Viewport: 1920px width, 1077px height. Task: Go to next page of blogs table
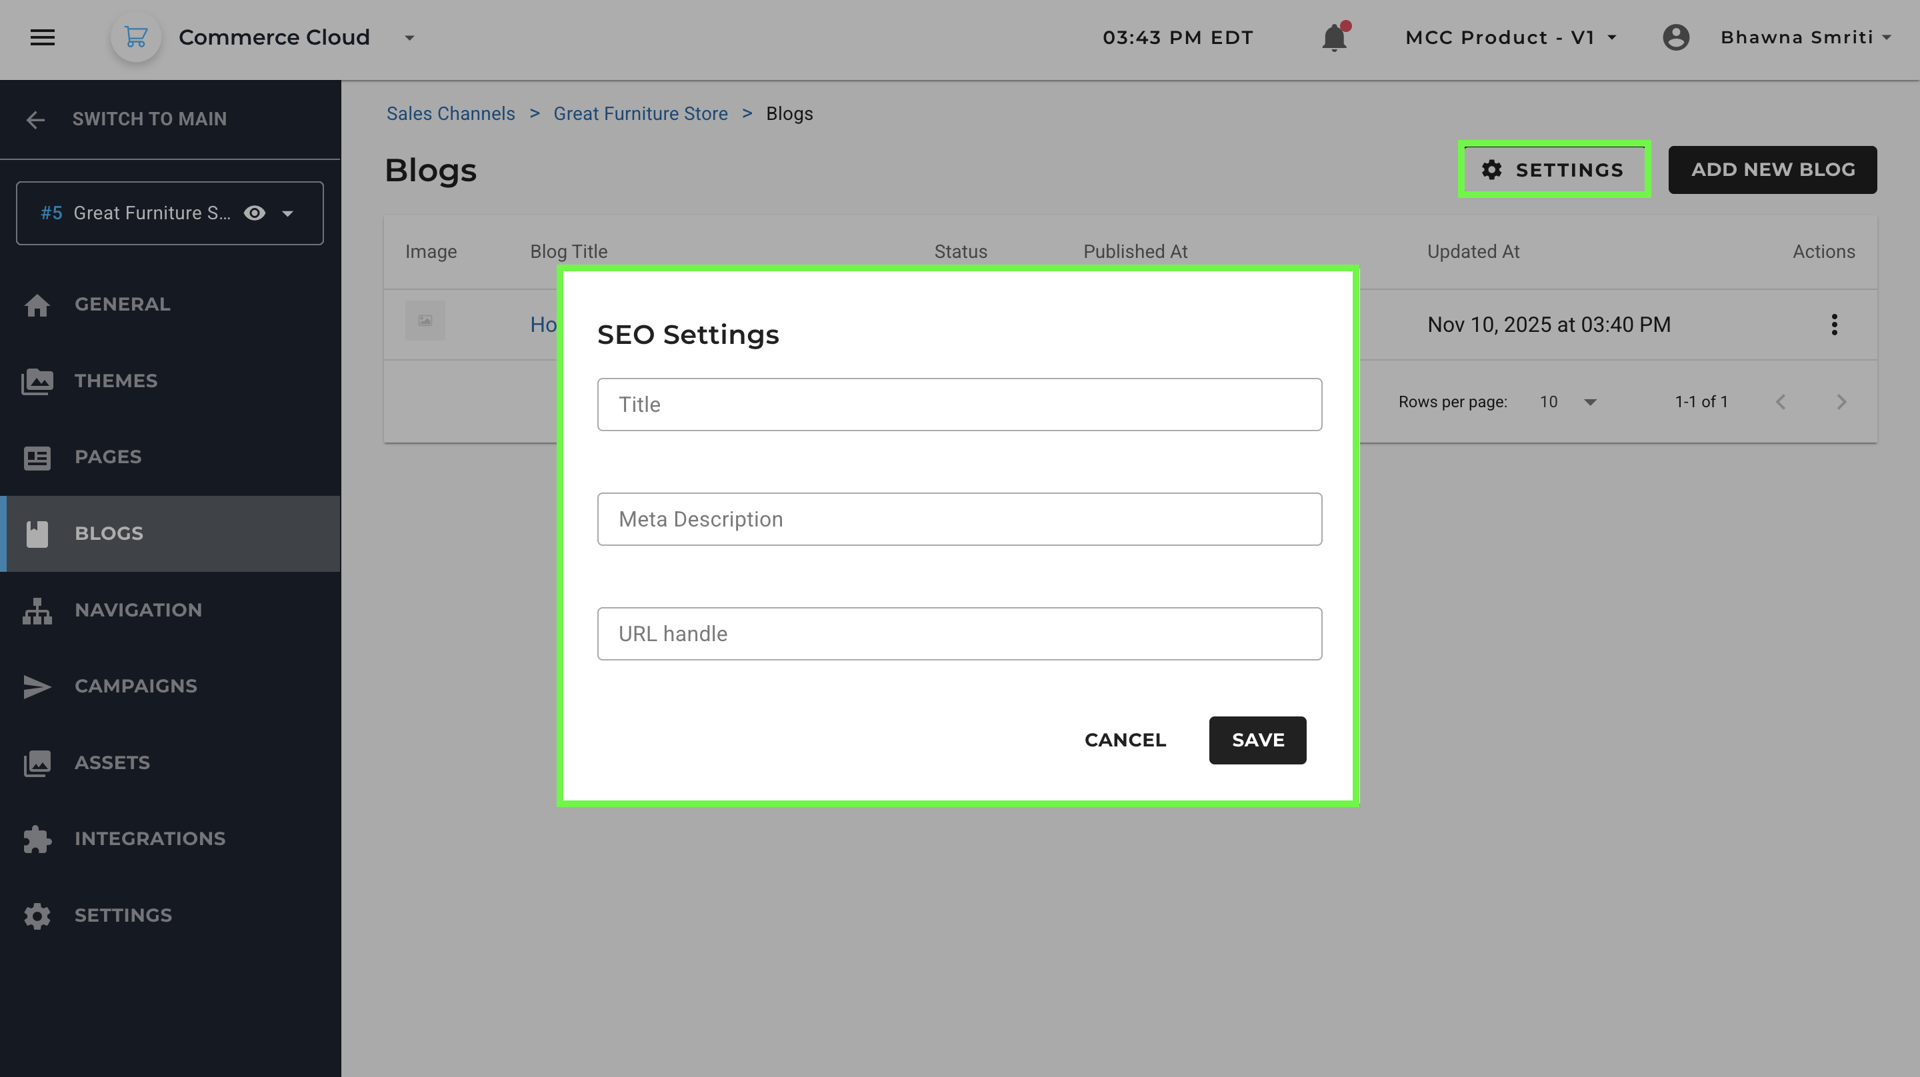(x=1841, y=402)
